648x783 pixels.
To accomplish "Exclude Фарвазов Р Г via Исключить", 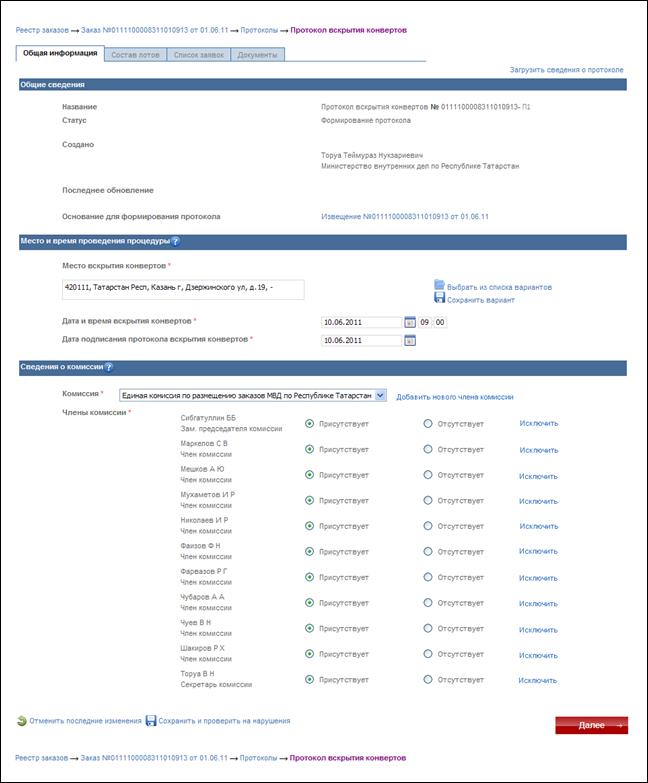I will coord(538,578).
